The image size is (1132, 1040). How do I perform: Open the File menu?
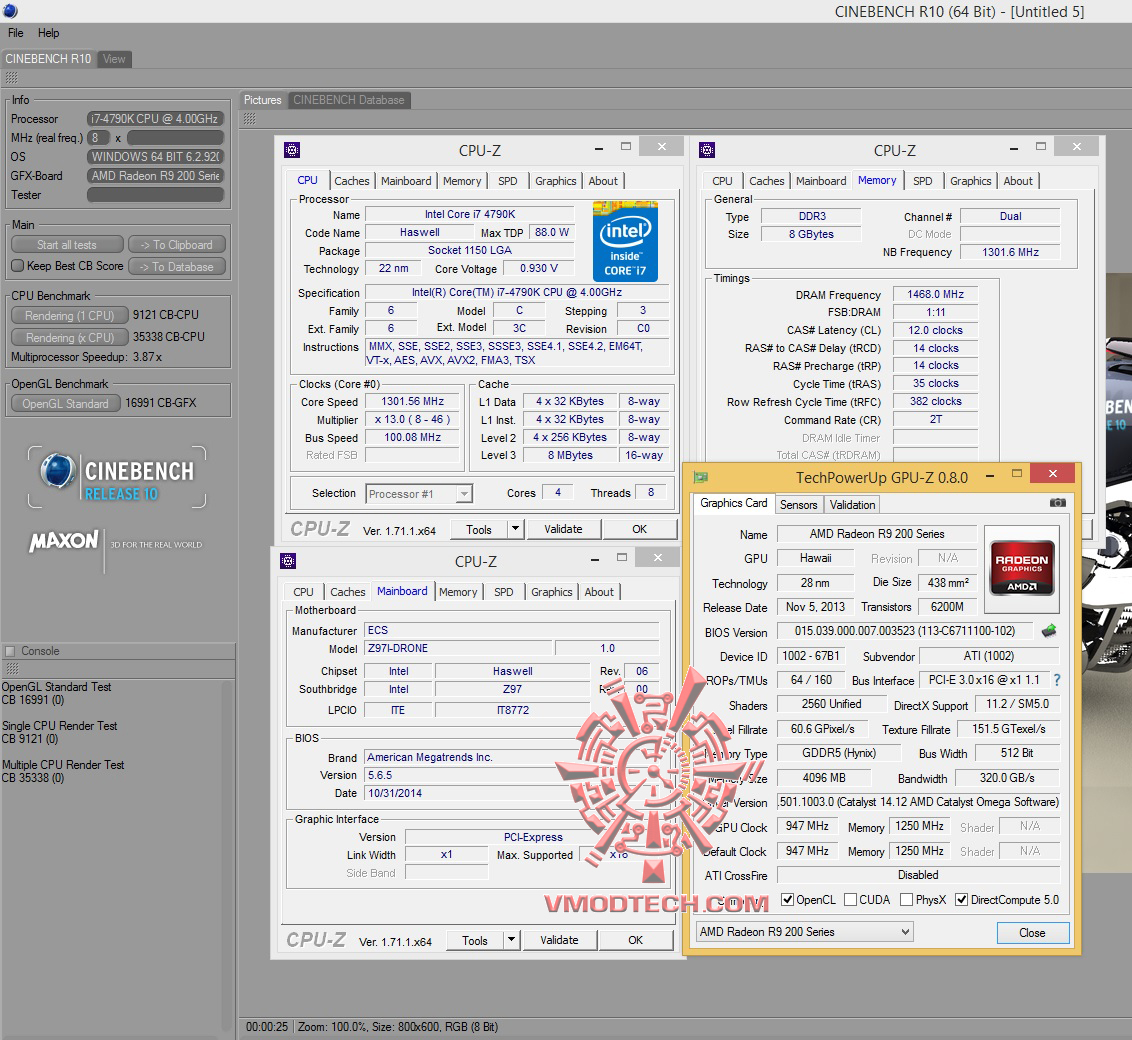16,33
